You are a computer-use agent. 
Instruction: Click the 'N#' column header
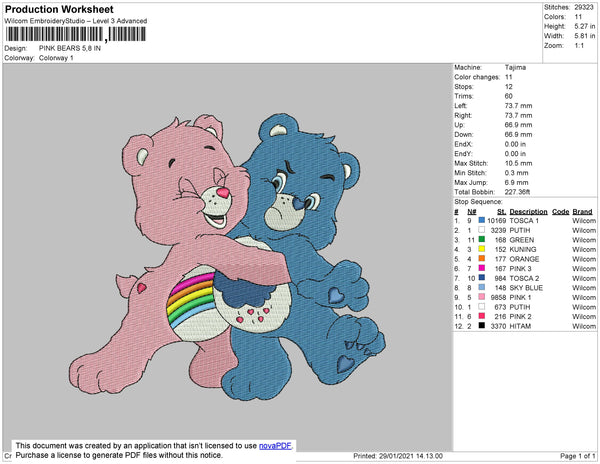pos(472,212)
